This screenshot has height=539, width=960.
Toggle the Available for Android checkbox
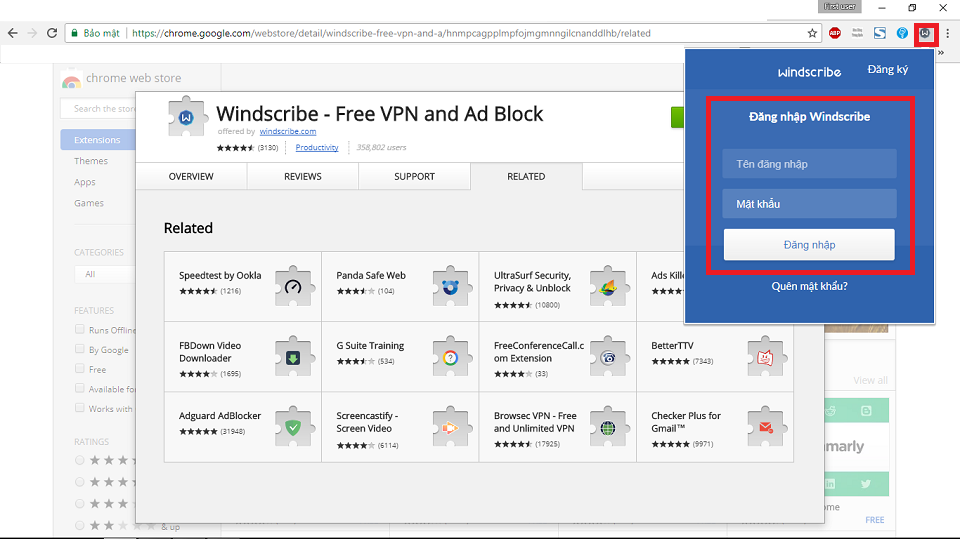tap(80, 388)
